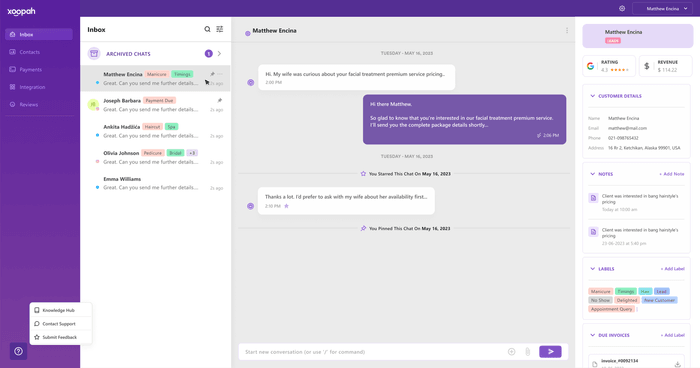Click the Appointment Query label chip
This screenshot has width=700, height=368.
pos(612,309)
